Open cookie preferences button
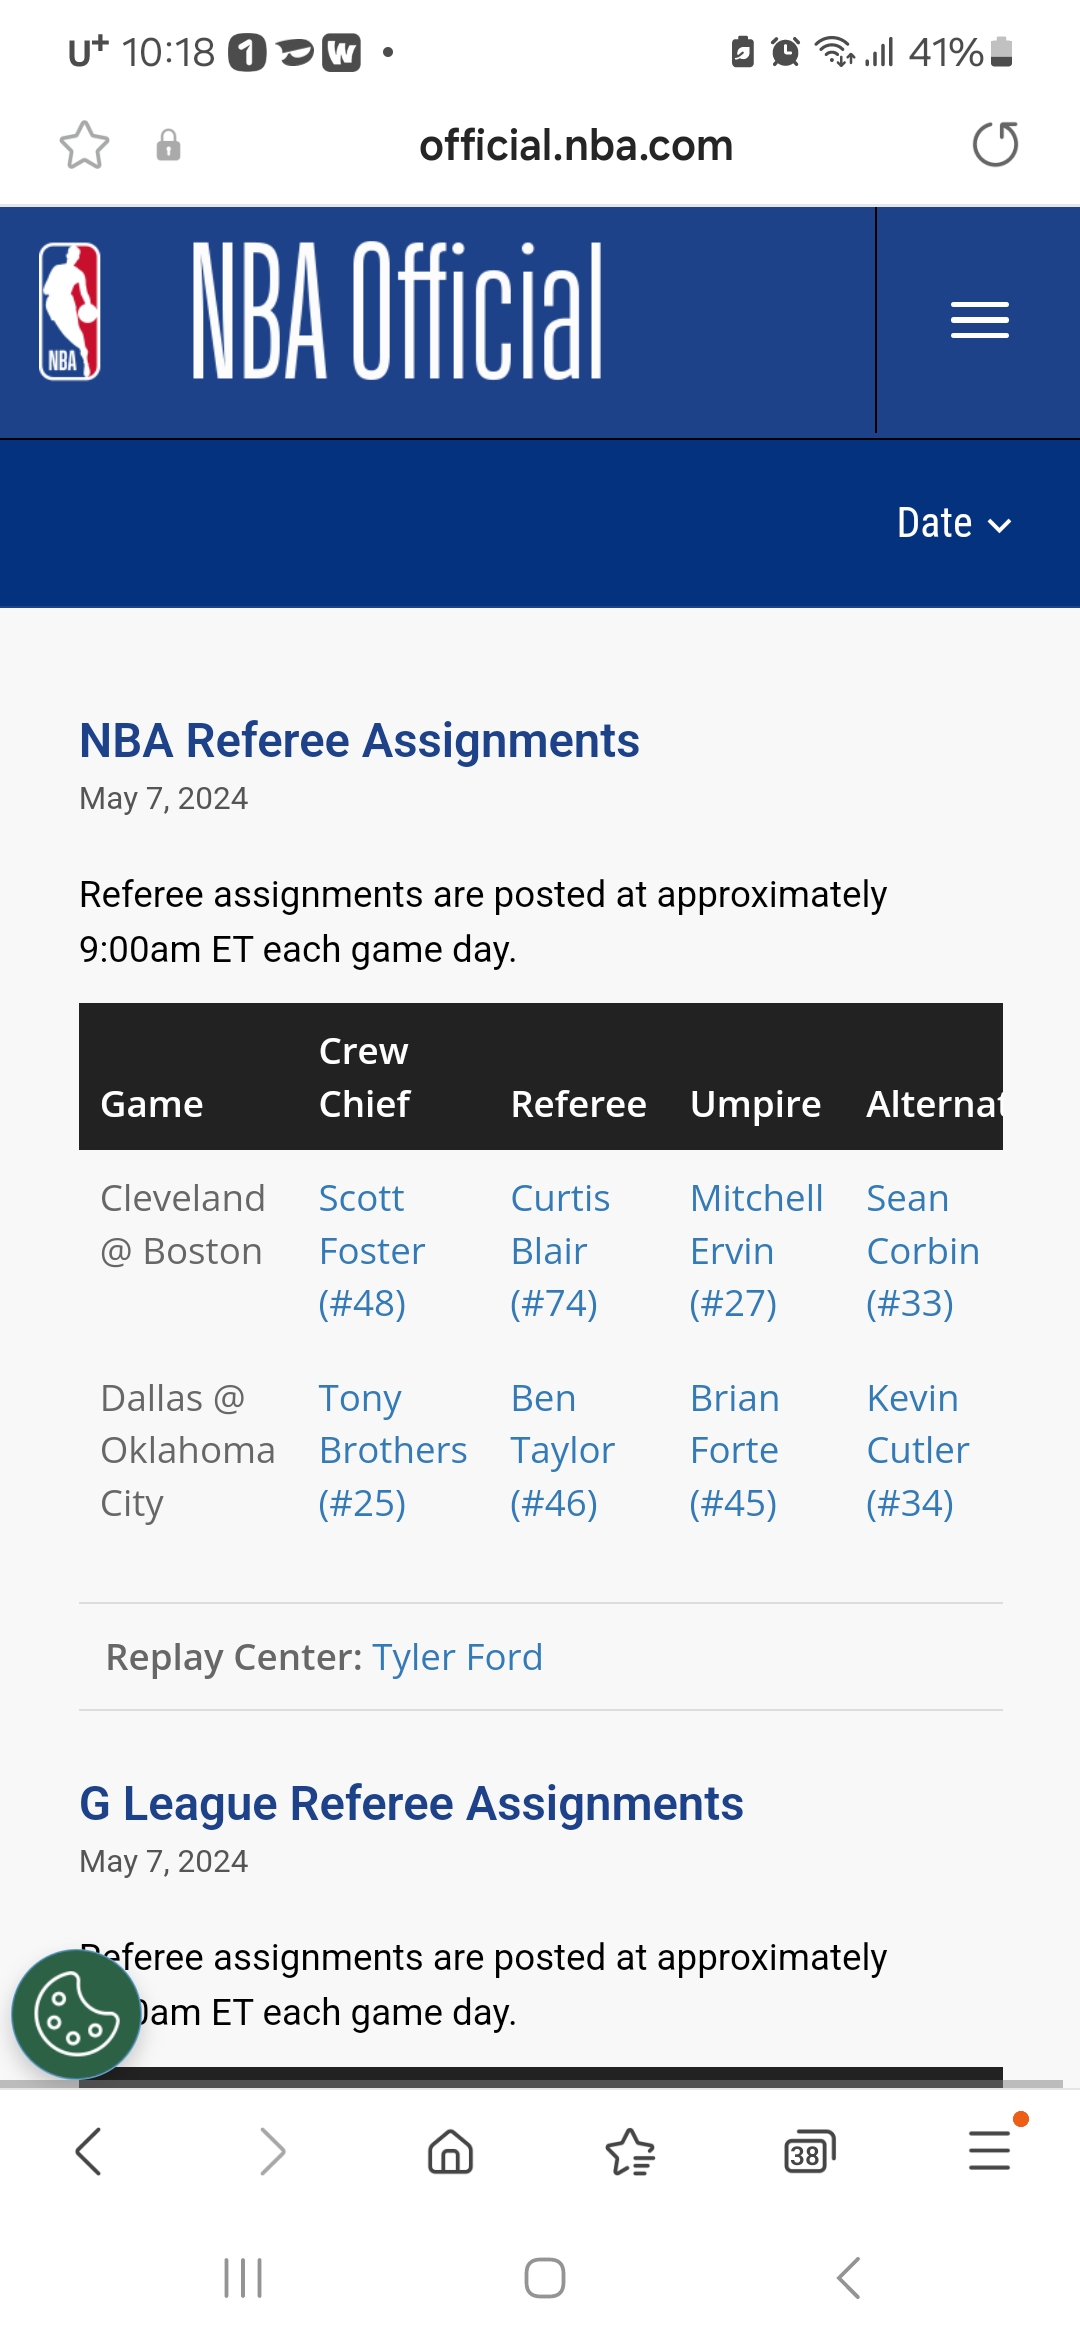1080x2340 pixels. (x=76, y=2014)
